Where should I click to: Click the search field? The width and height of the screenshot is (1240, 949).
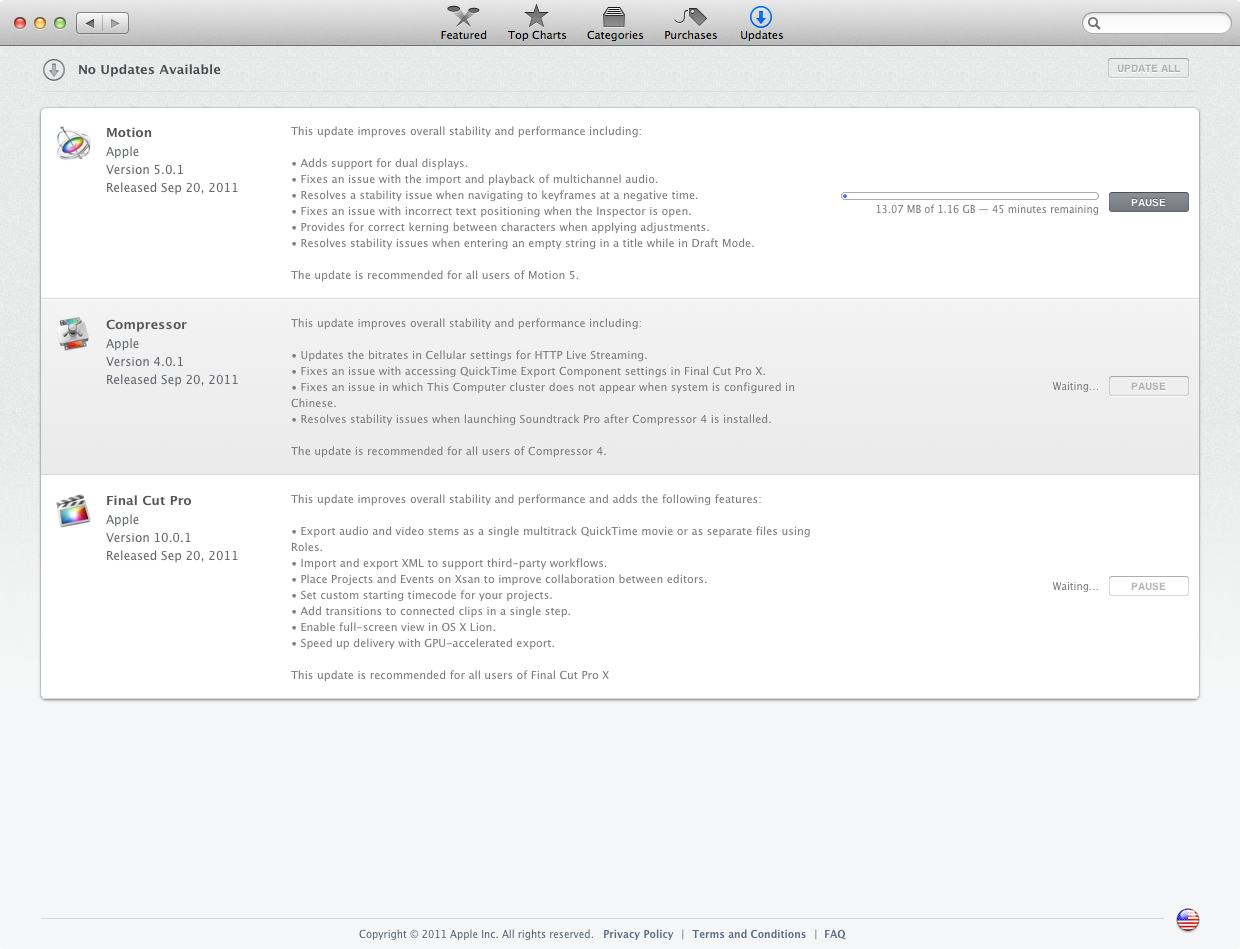pyautogui.click(x=1156, y=22)
